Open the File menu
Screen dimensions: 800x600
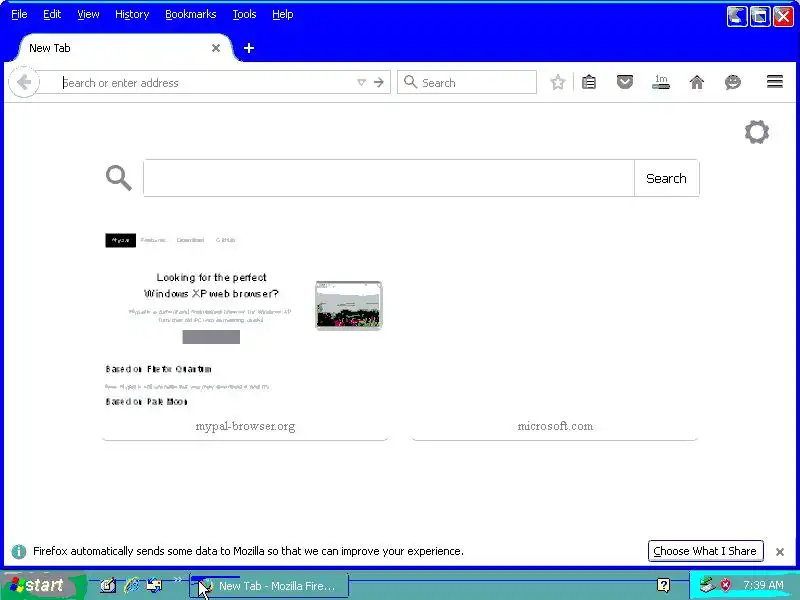pyautogui.click(x=19, y=14)
